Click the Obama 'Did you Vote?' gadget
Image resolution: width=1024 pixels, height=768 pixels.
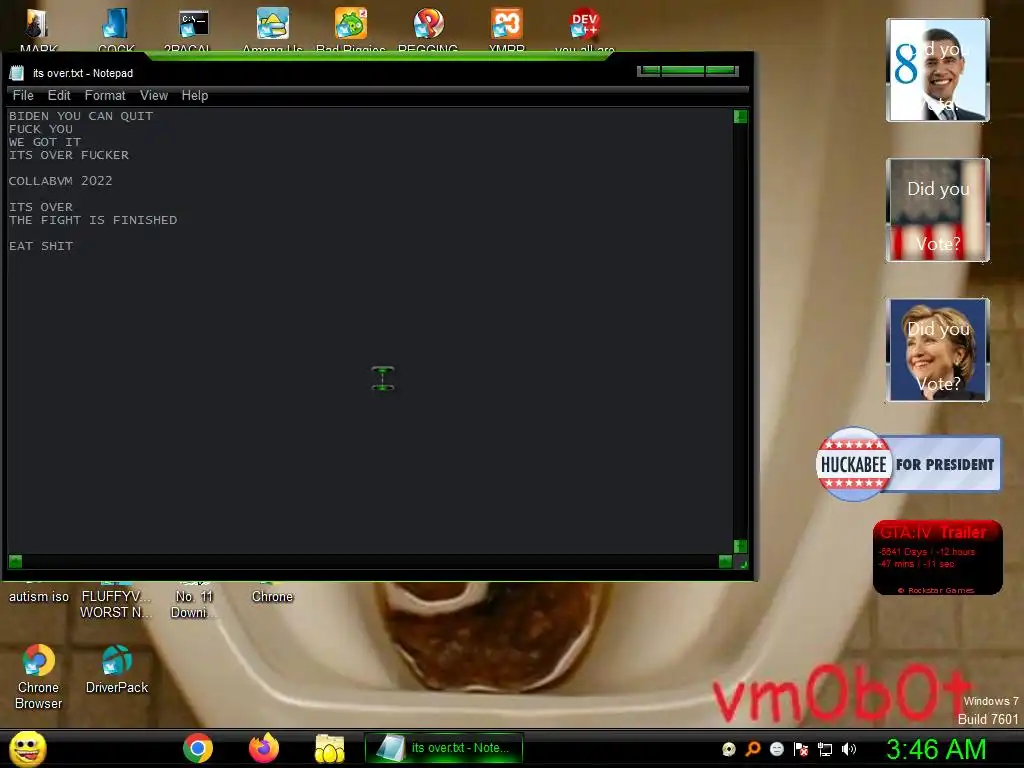938,70
